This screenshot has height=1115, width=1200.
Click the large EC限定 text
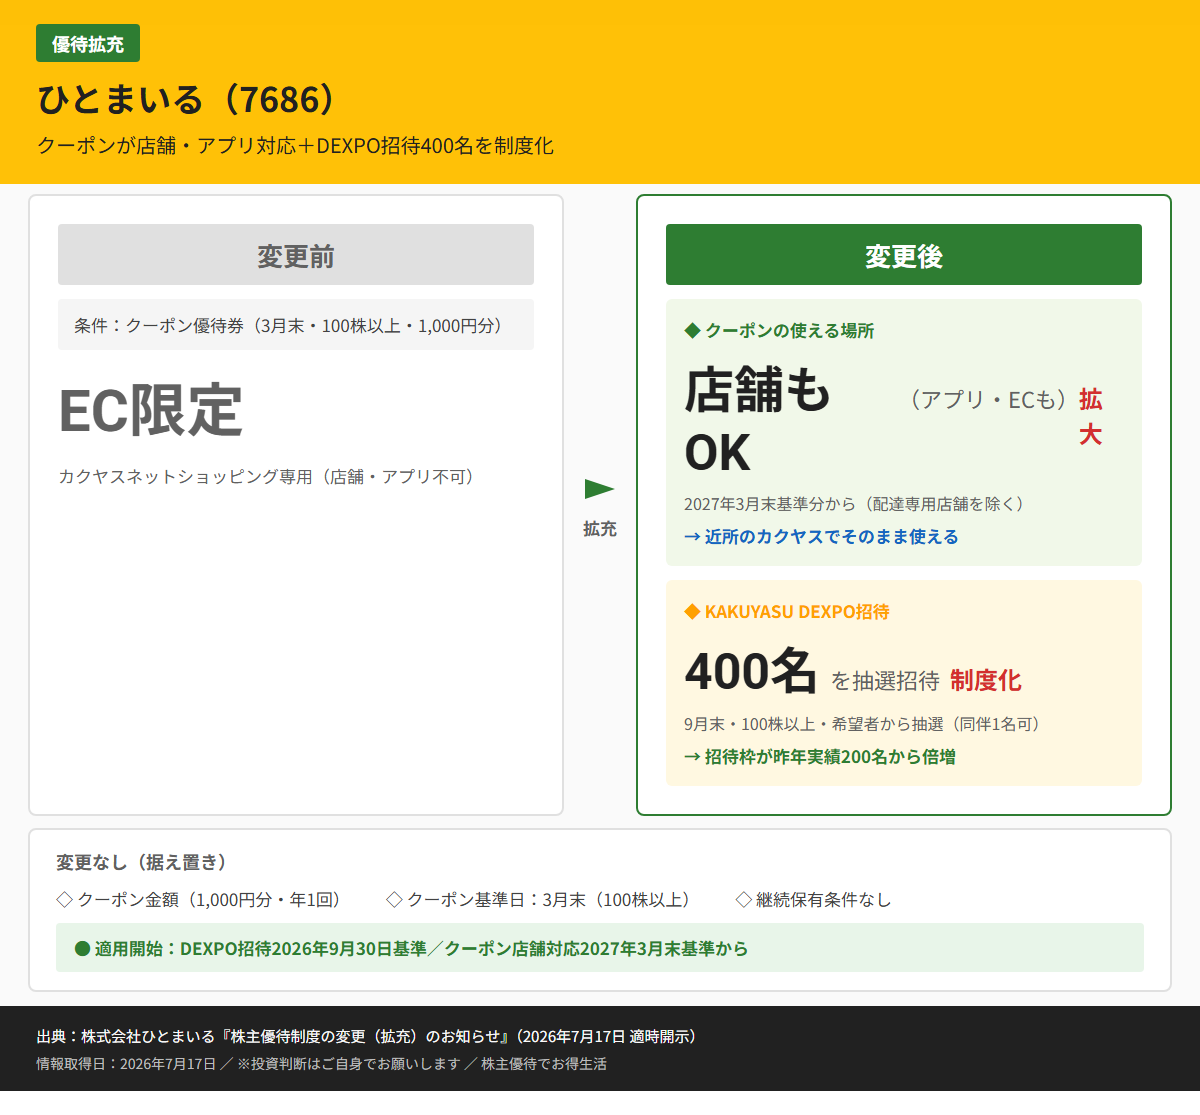point(151,410)
